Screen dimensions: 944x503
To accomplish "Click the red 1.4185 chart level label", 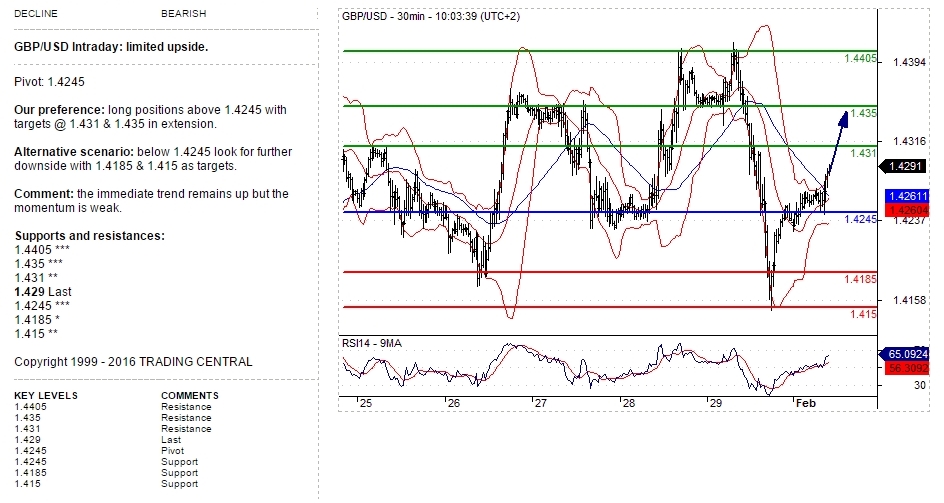I will pyautogui.click(x=860, y=279).
